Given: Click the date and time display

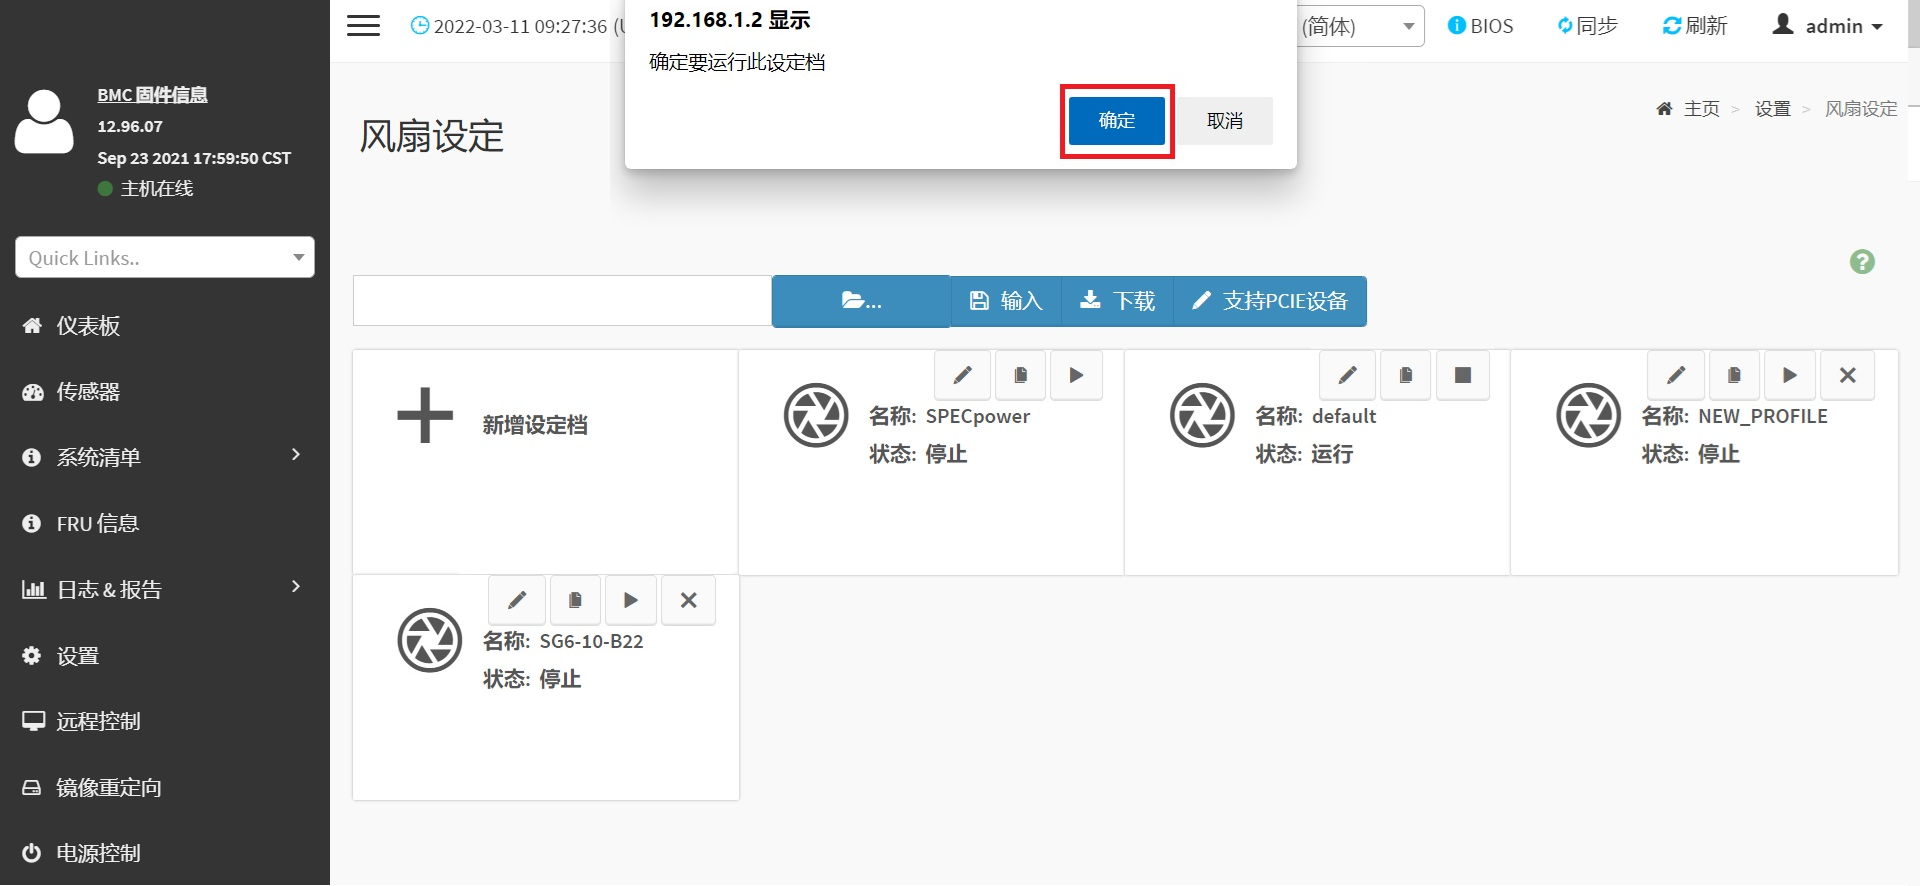Looking at the screenshot, I should 519,26.
